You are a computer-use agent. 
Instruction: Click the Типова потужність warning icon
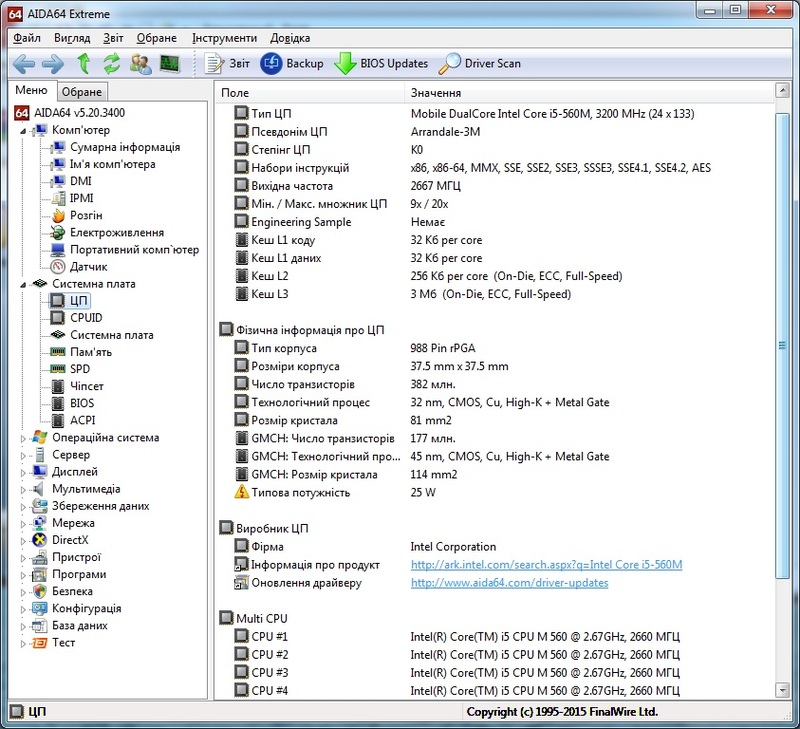[241, 492]
